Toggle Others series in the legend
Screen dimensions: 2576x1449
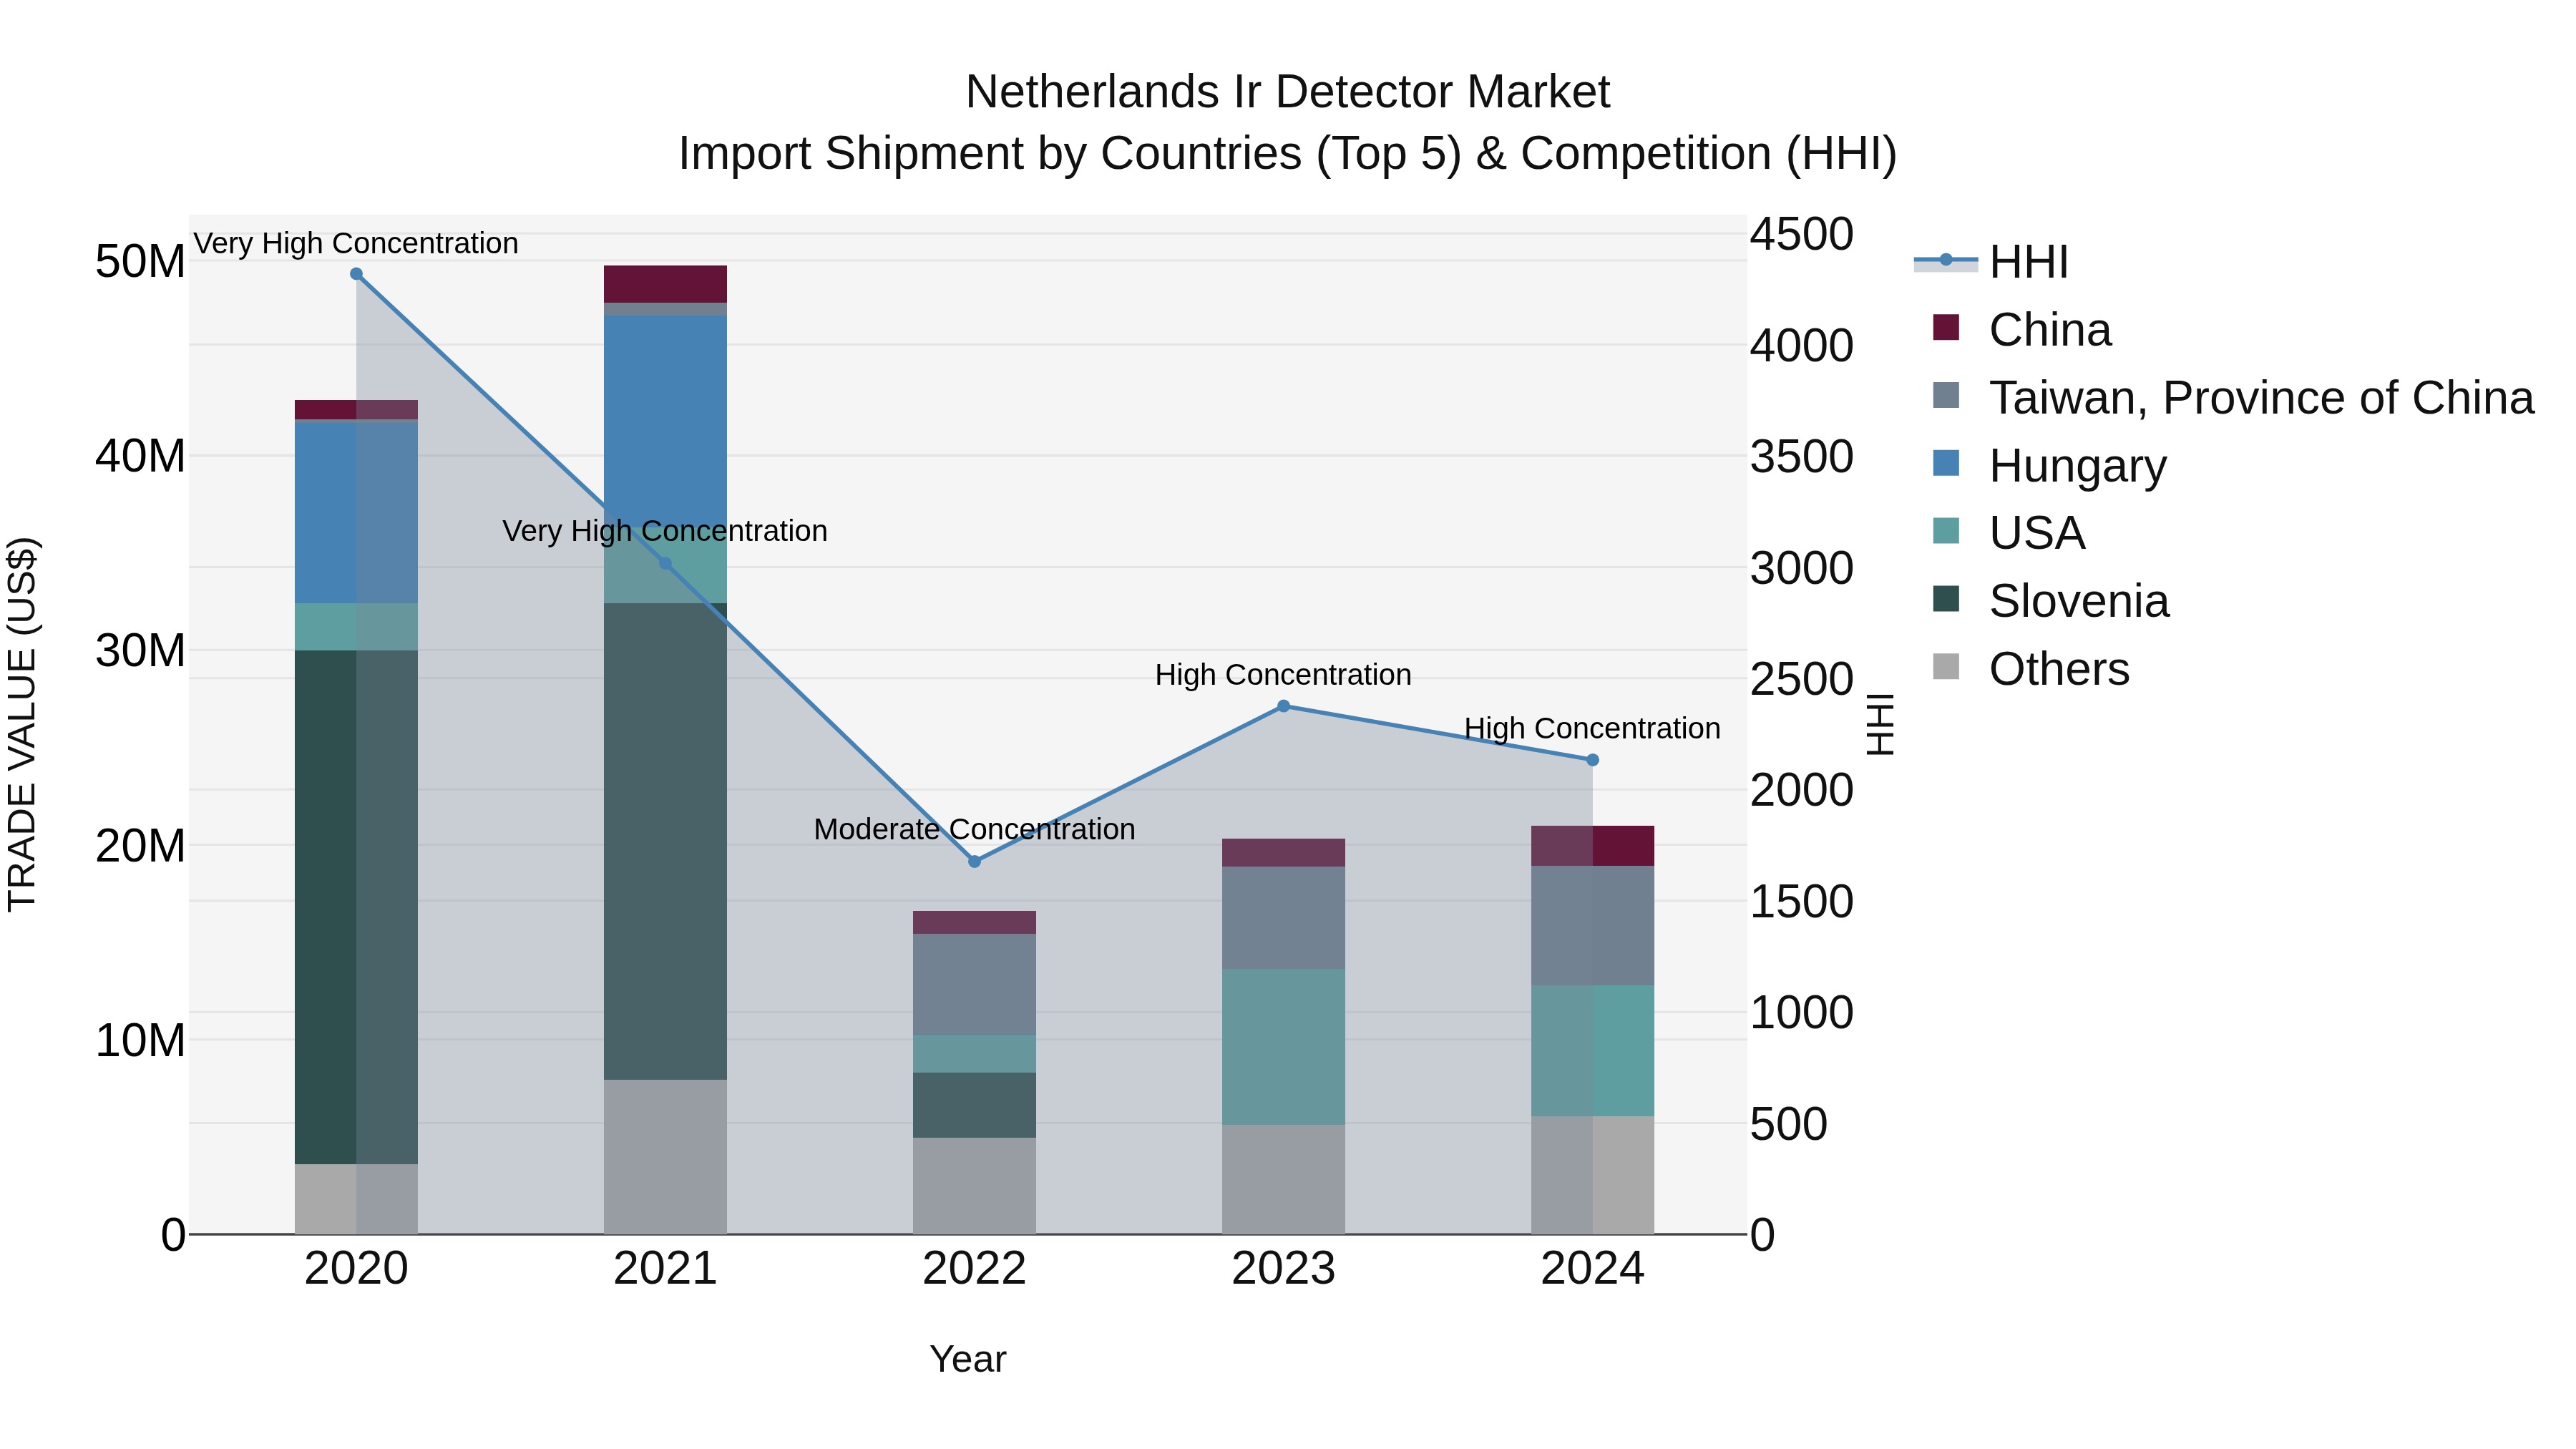pos(2032,669)
